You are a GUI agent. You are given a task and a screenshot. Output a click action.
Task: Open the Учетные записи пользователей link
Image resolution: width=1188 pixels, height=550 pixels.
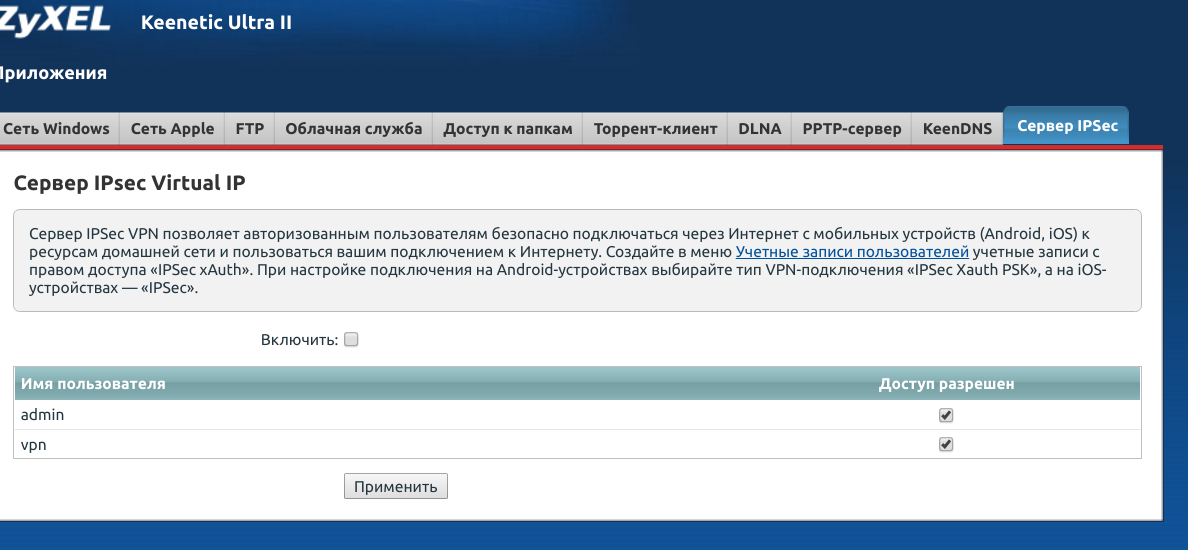point(852,252)
